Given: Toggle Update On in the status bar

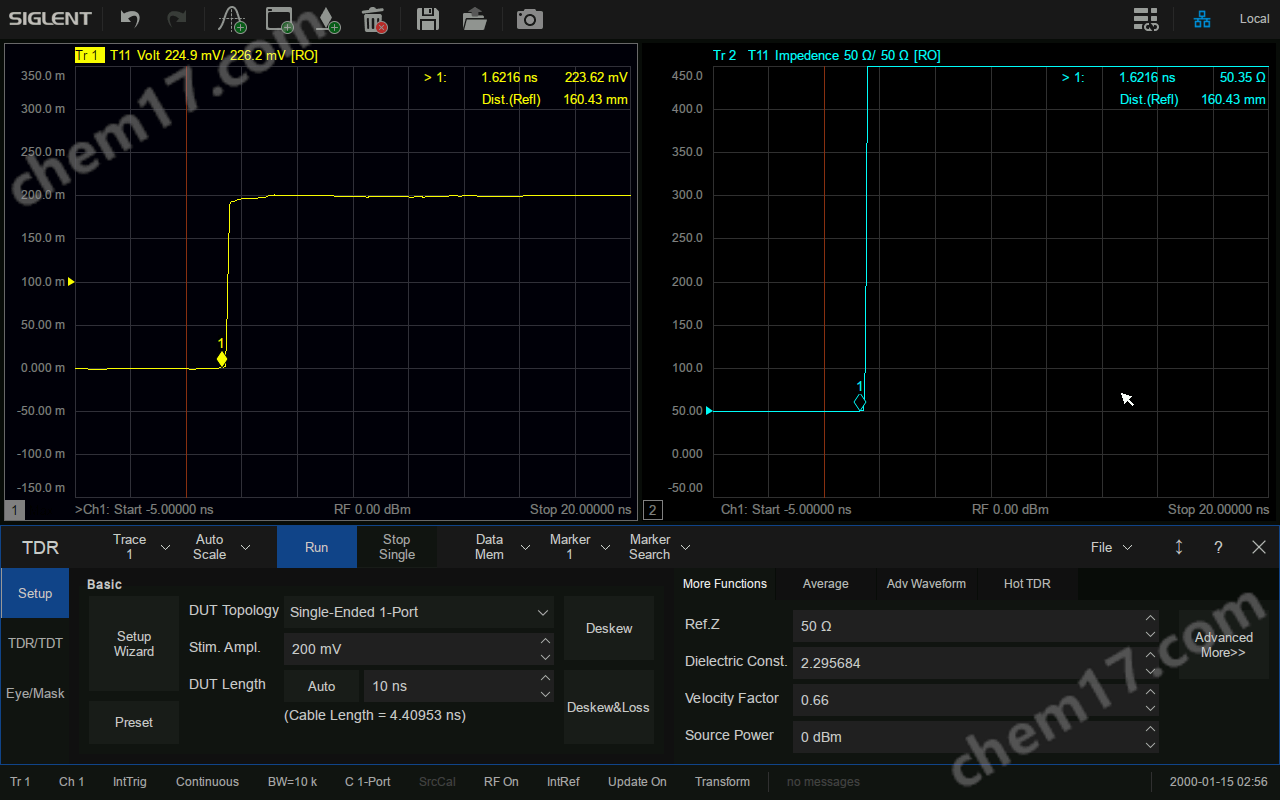Looking at the screenshot, I should coord(637,782).
